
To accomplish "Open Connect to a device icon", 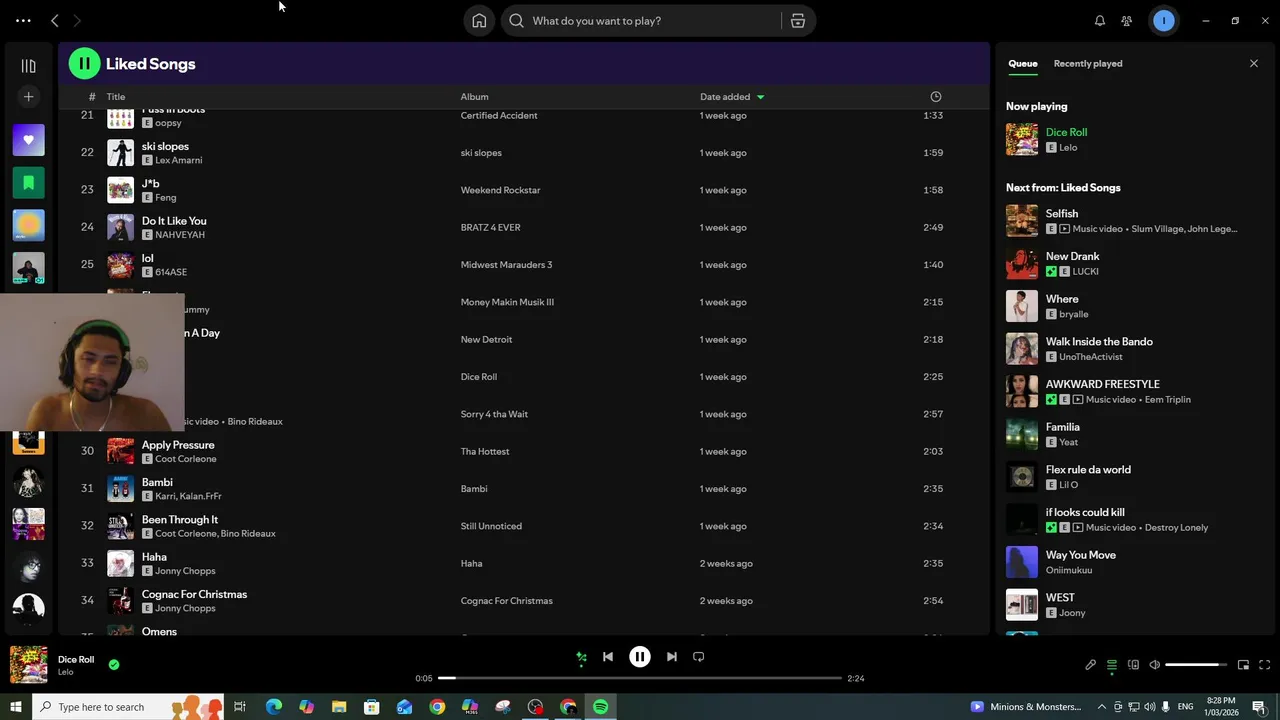I will [x=1133, y=665].
